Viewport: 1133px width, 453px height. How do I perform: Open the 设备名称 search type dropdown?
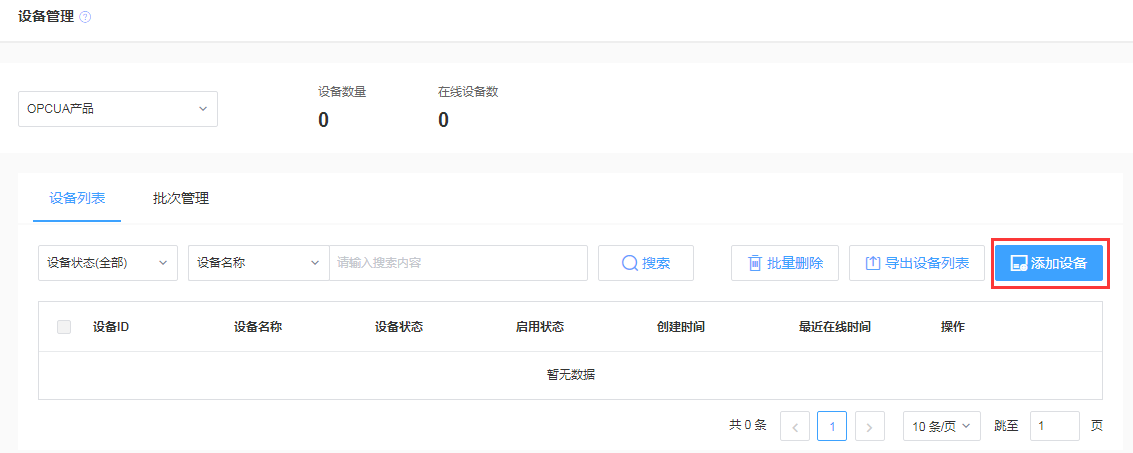pyautogui.click(x=258, y=263)
